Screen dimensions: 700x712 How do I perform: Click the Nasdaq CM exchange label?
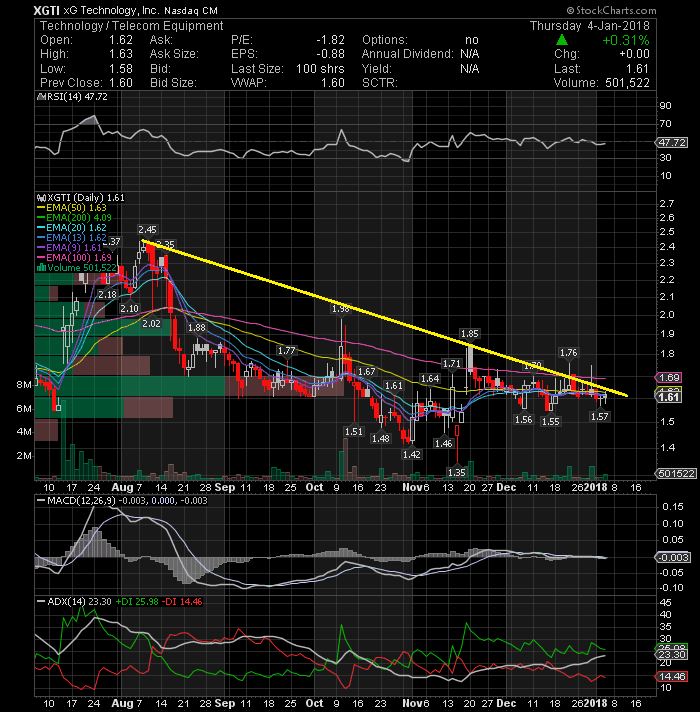(x=191, y=10)
